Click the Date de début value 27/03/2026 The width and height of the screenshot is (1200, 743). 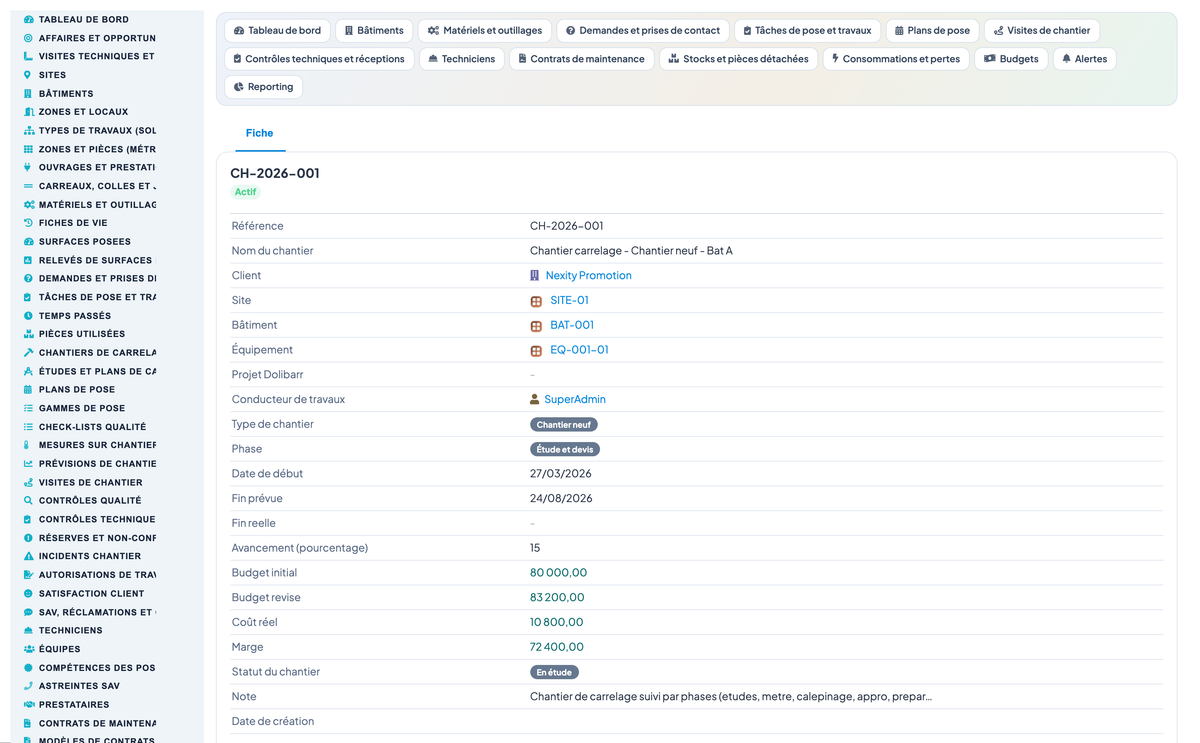(561, 474)
